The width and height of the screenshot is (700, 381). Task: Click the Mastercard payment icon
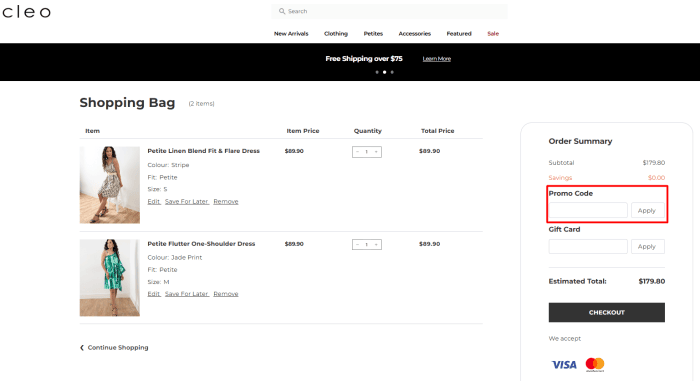595,364
